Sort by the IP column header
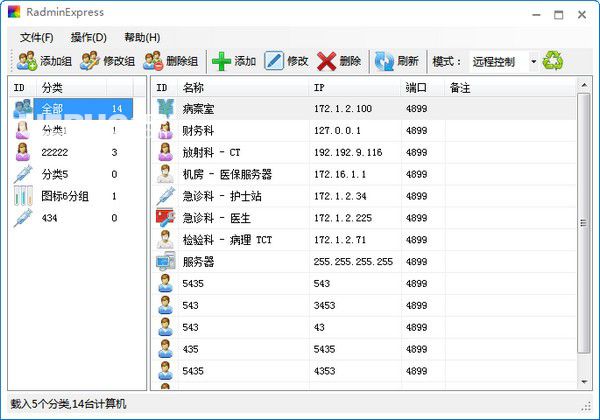Image resolution: width=600 pixels, height=420 pixels. pyautogui.click(x=355, y=88)
